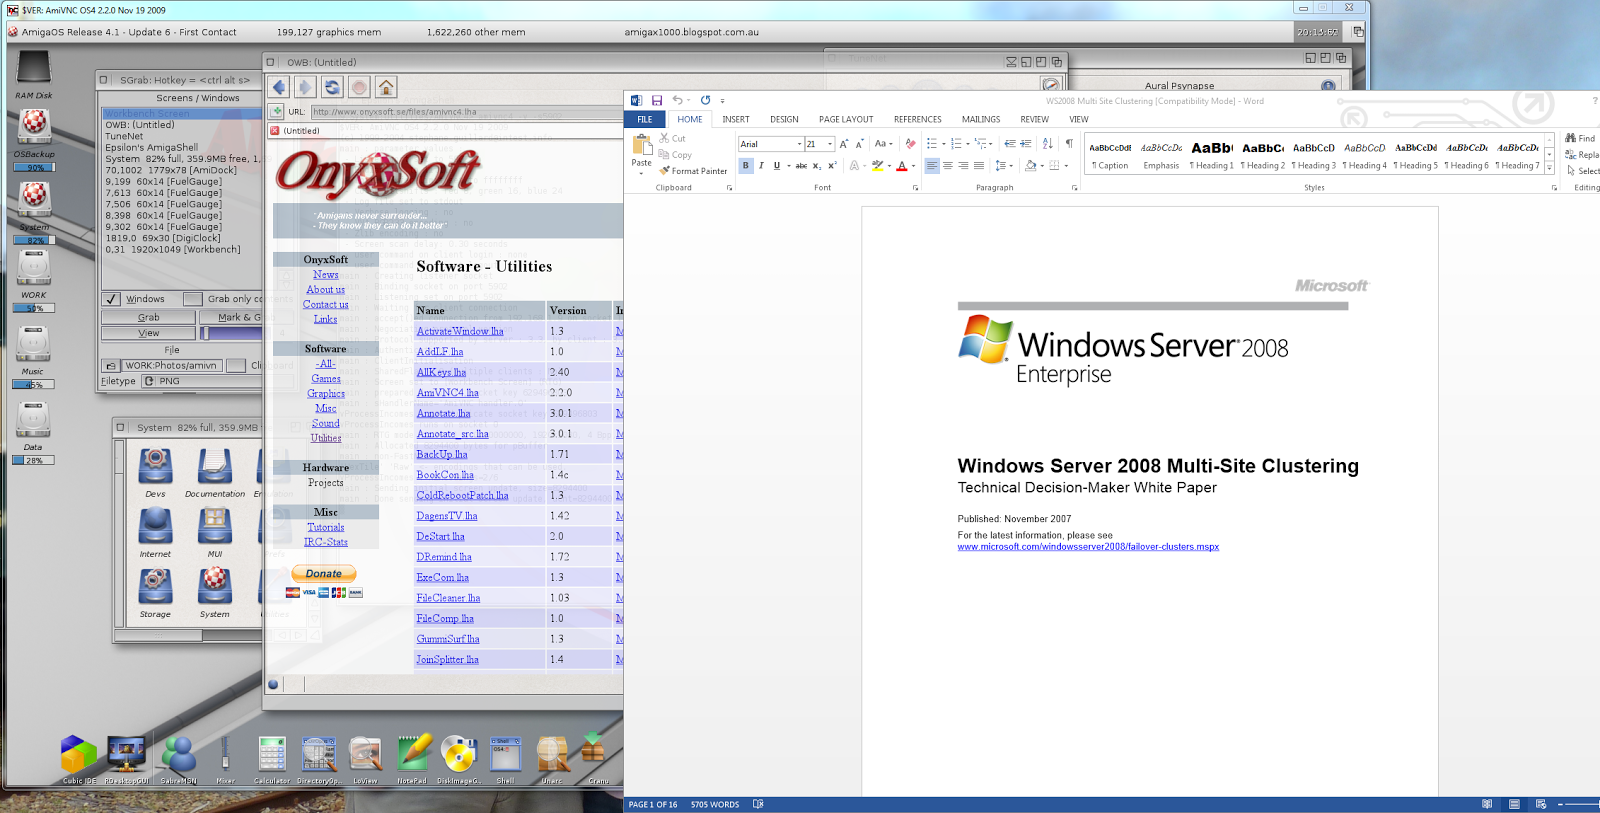
Task: Click the Bullets list icon in Word
Action: pos(932,144)
